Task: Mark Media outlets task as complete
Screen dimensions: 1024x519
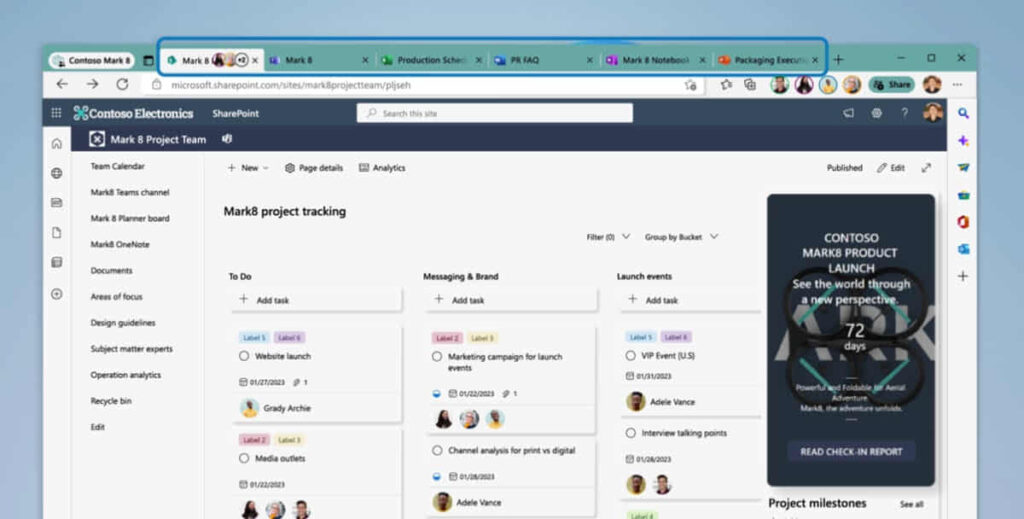Action: pyautogui.click(x=244, y=458)
